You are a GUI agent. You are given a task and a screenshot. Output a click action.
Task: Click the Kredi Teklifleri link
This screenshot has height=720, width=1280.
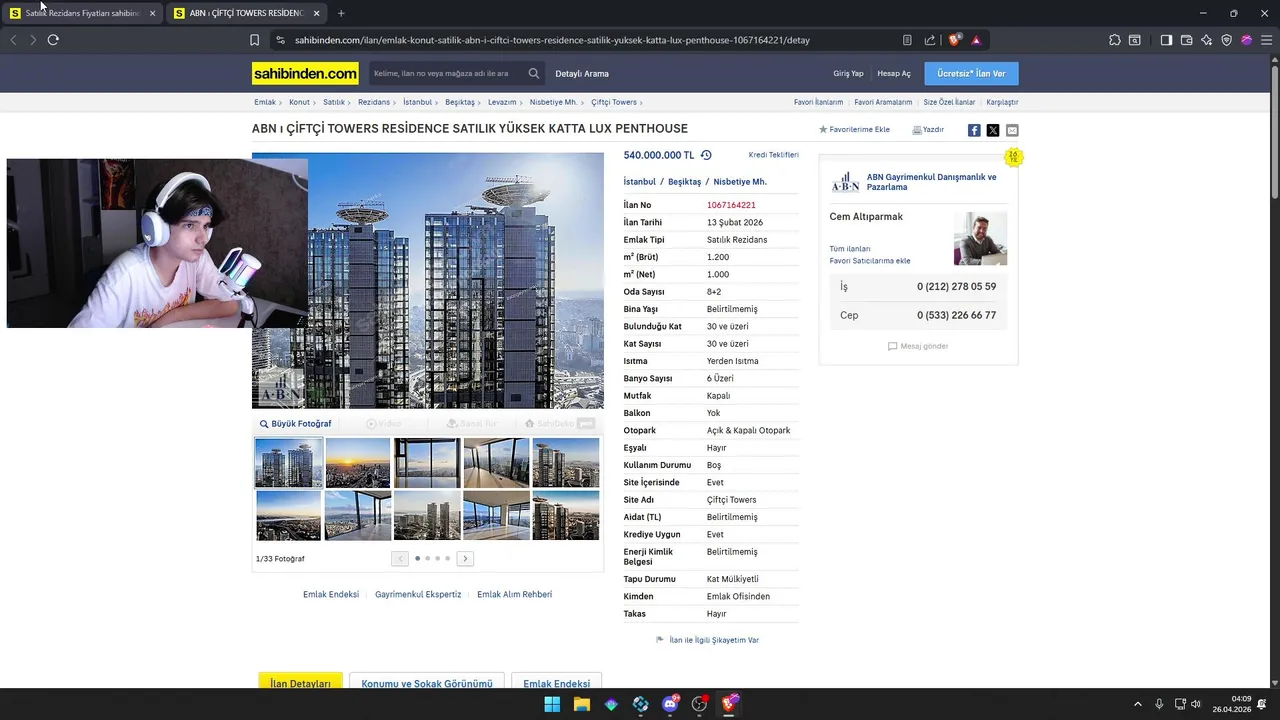click(x=774, y=155)
